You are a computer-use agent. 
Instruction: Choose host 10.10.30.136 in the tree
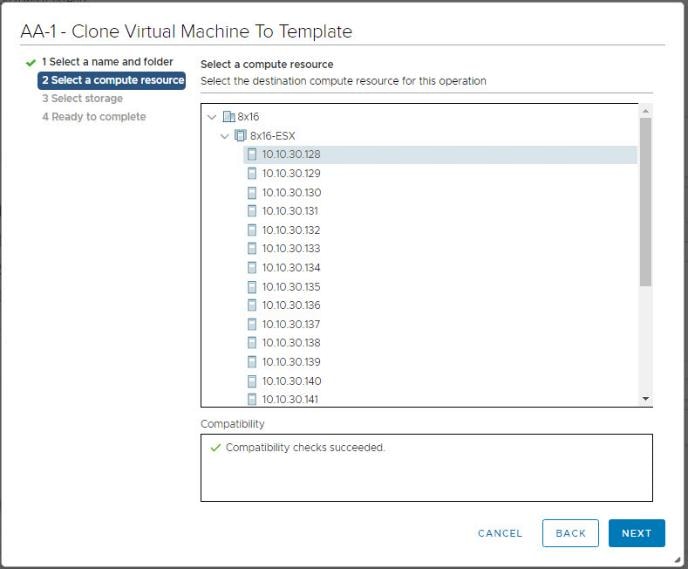(290, 305)
